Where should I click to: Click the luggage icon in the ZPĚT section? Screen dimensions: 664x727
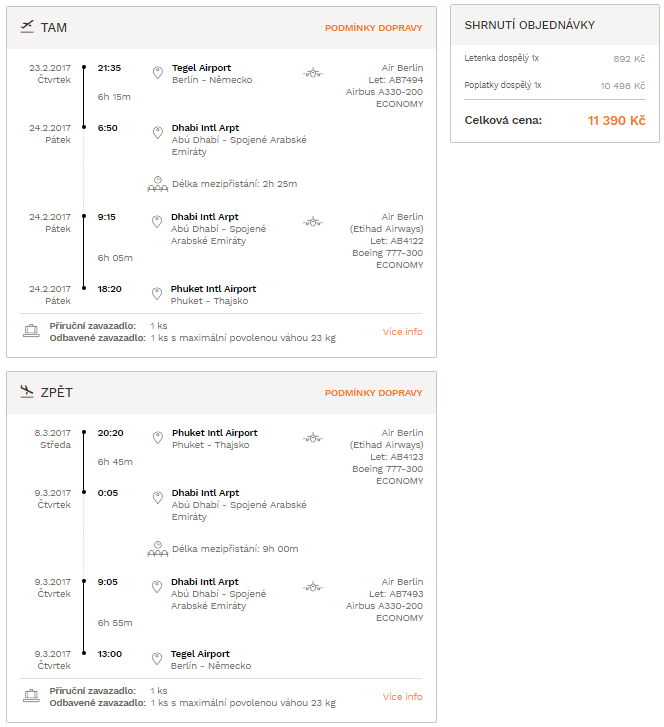(x=31, y=696)
